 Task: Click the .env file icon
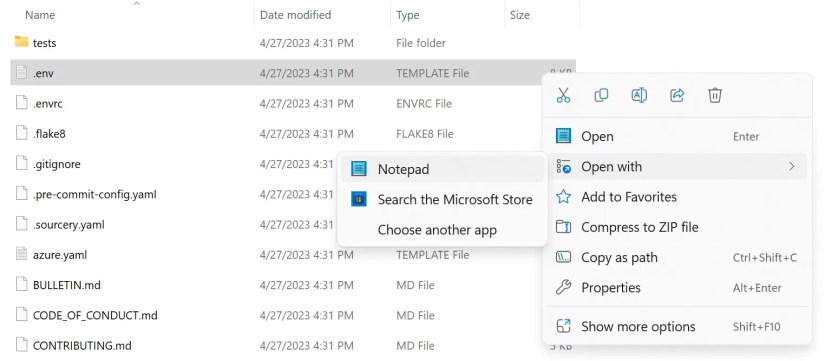21,72
